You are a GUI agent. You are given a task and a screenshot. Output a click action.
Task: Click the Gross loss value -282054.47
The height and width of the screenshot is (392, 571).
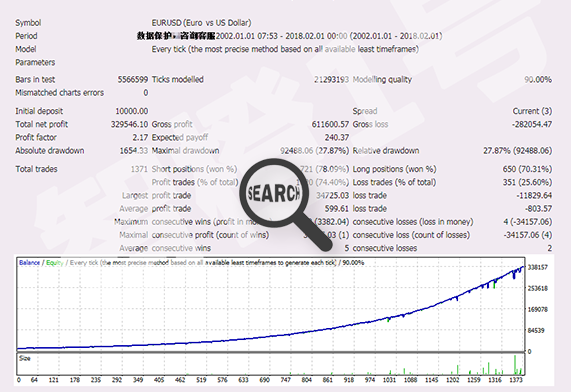532,124
